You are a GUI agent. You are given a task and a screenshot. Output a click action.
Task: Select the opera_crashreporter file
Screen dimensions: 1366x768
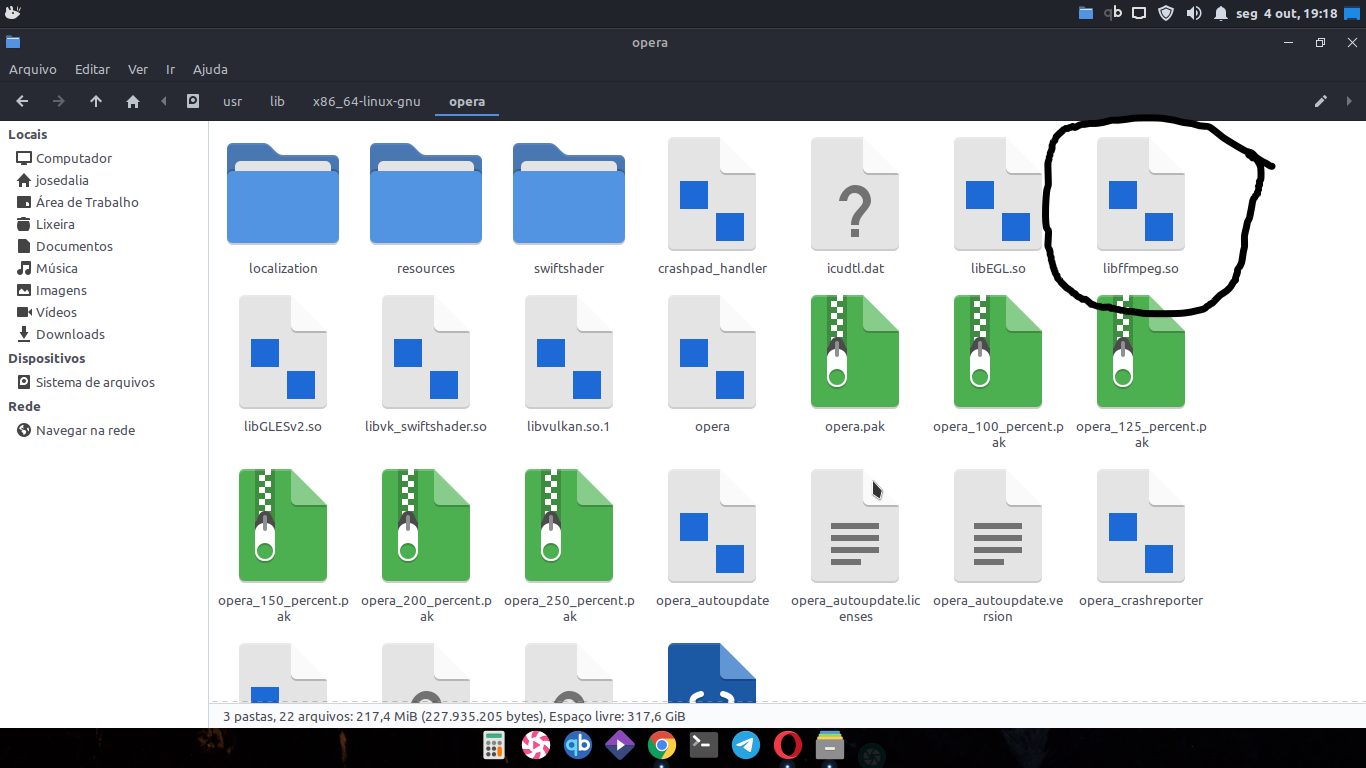click(1141, 526)
